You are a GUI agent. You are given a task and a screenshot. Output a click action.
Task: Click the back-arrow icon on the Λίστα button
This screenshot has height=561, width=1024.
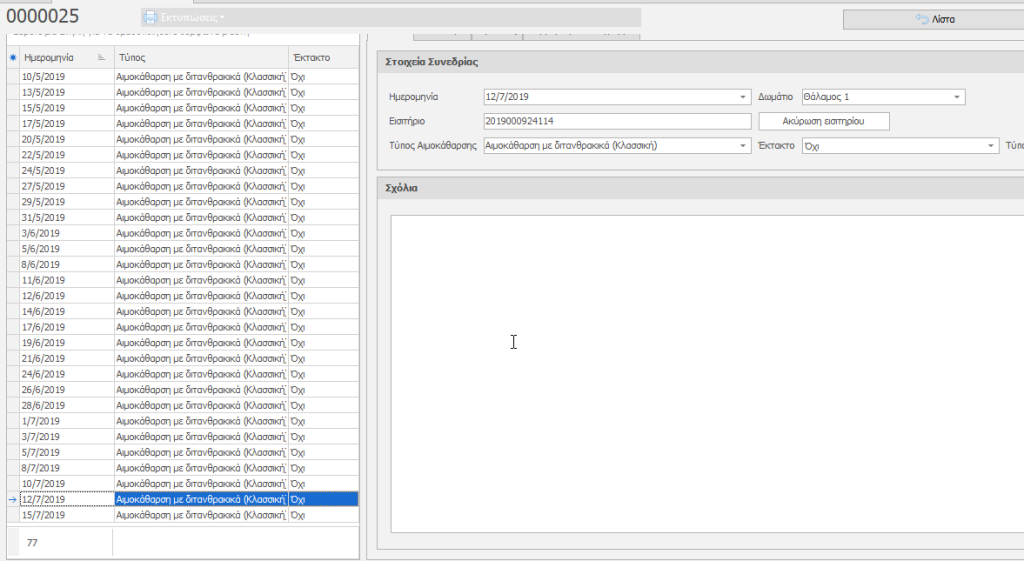(x=923, y=19)
